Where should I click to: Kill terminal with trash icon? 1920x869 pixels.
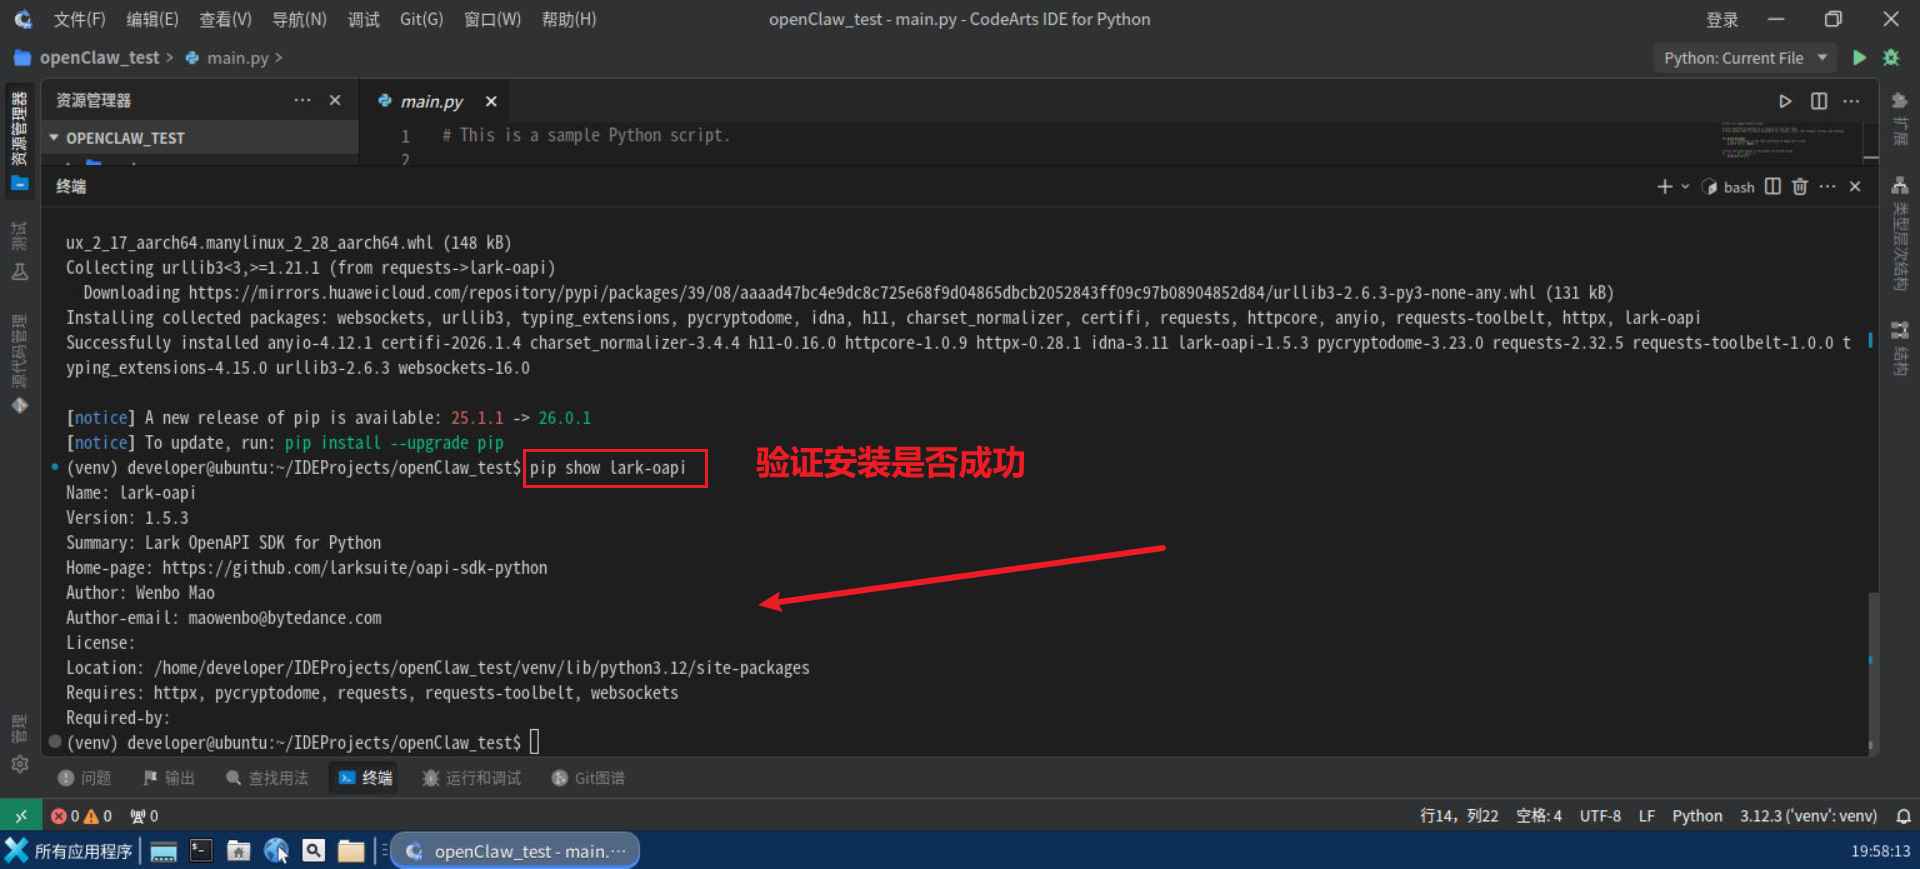click(x=1800, y=187)
